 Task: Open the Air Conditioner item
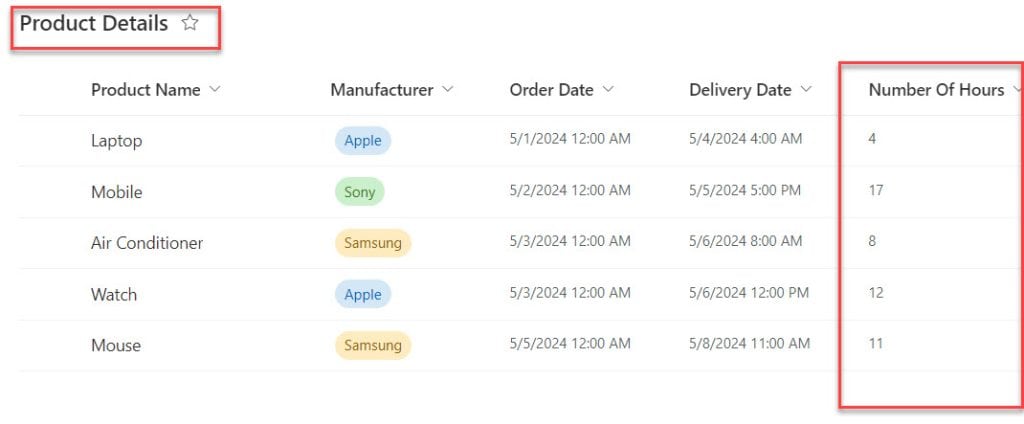click(x=147, y=243)
